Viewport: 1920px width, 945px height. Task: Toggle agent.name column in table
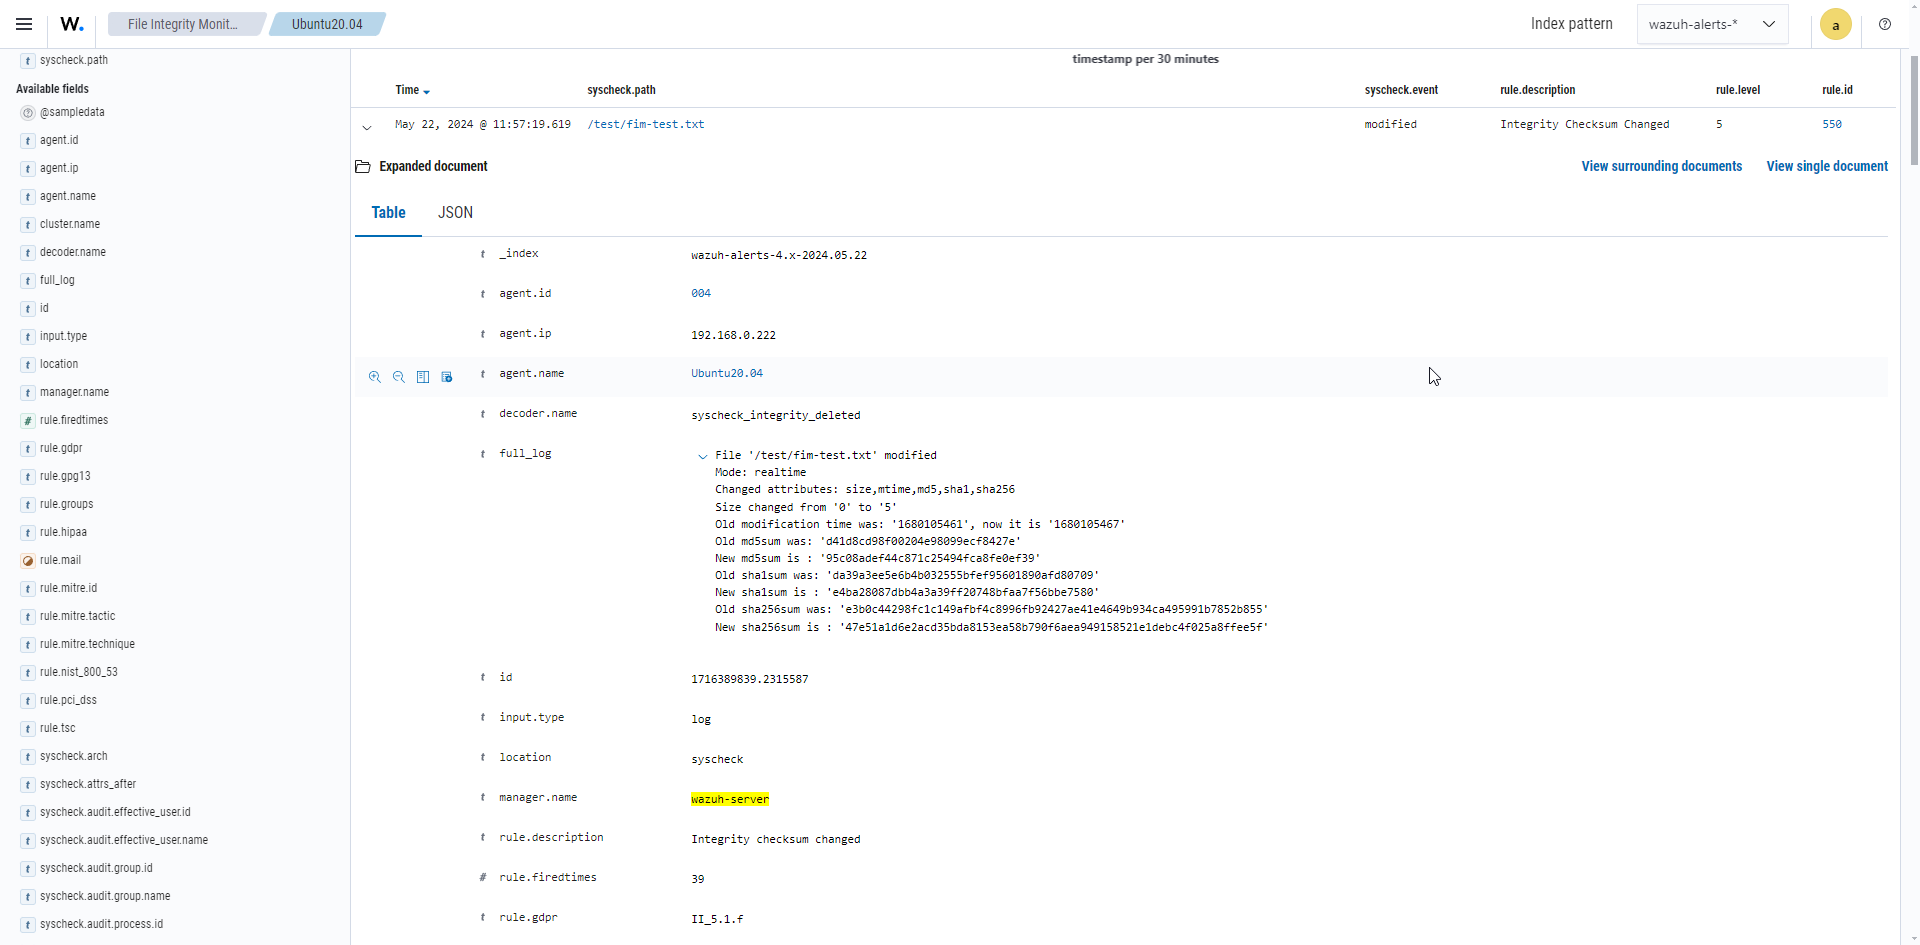(423, 377)
